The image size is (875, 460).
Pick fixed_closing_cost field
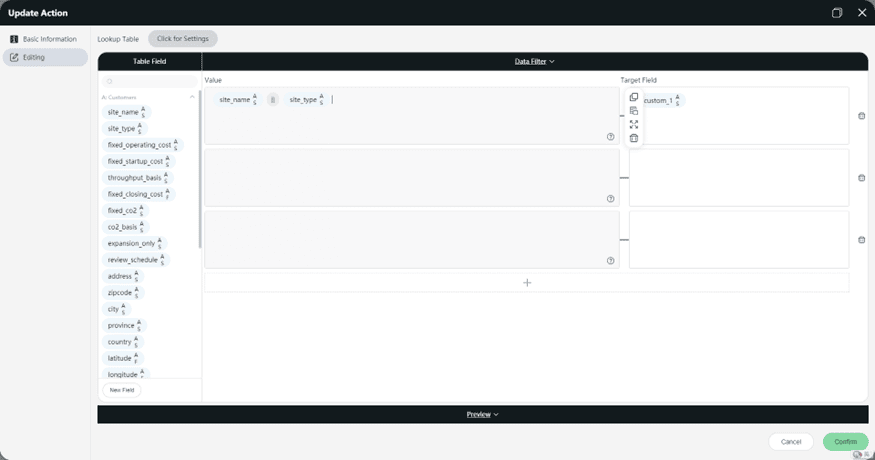138,194
